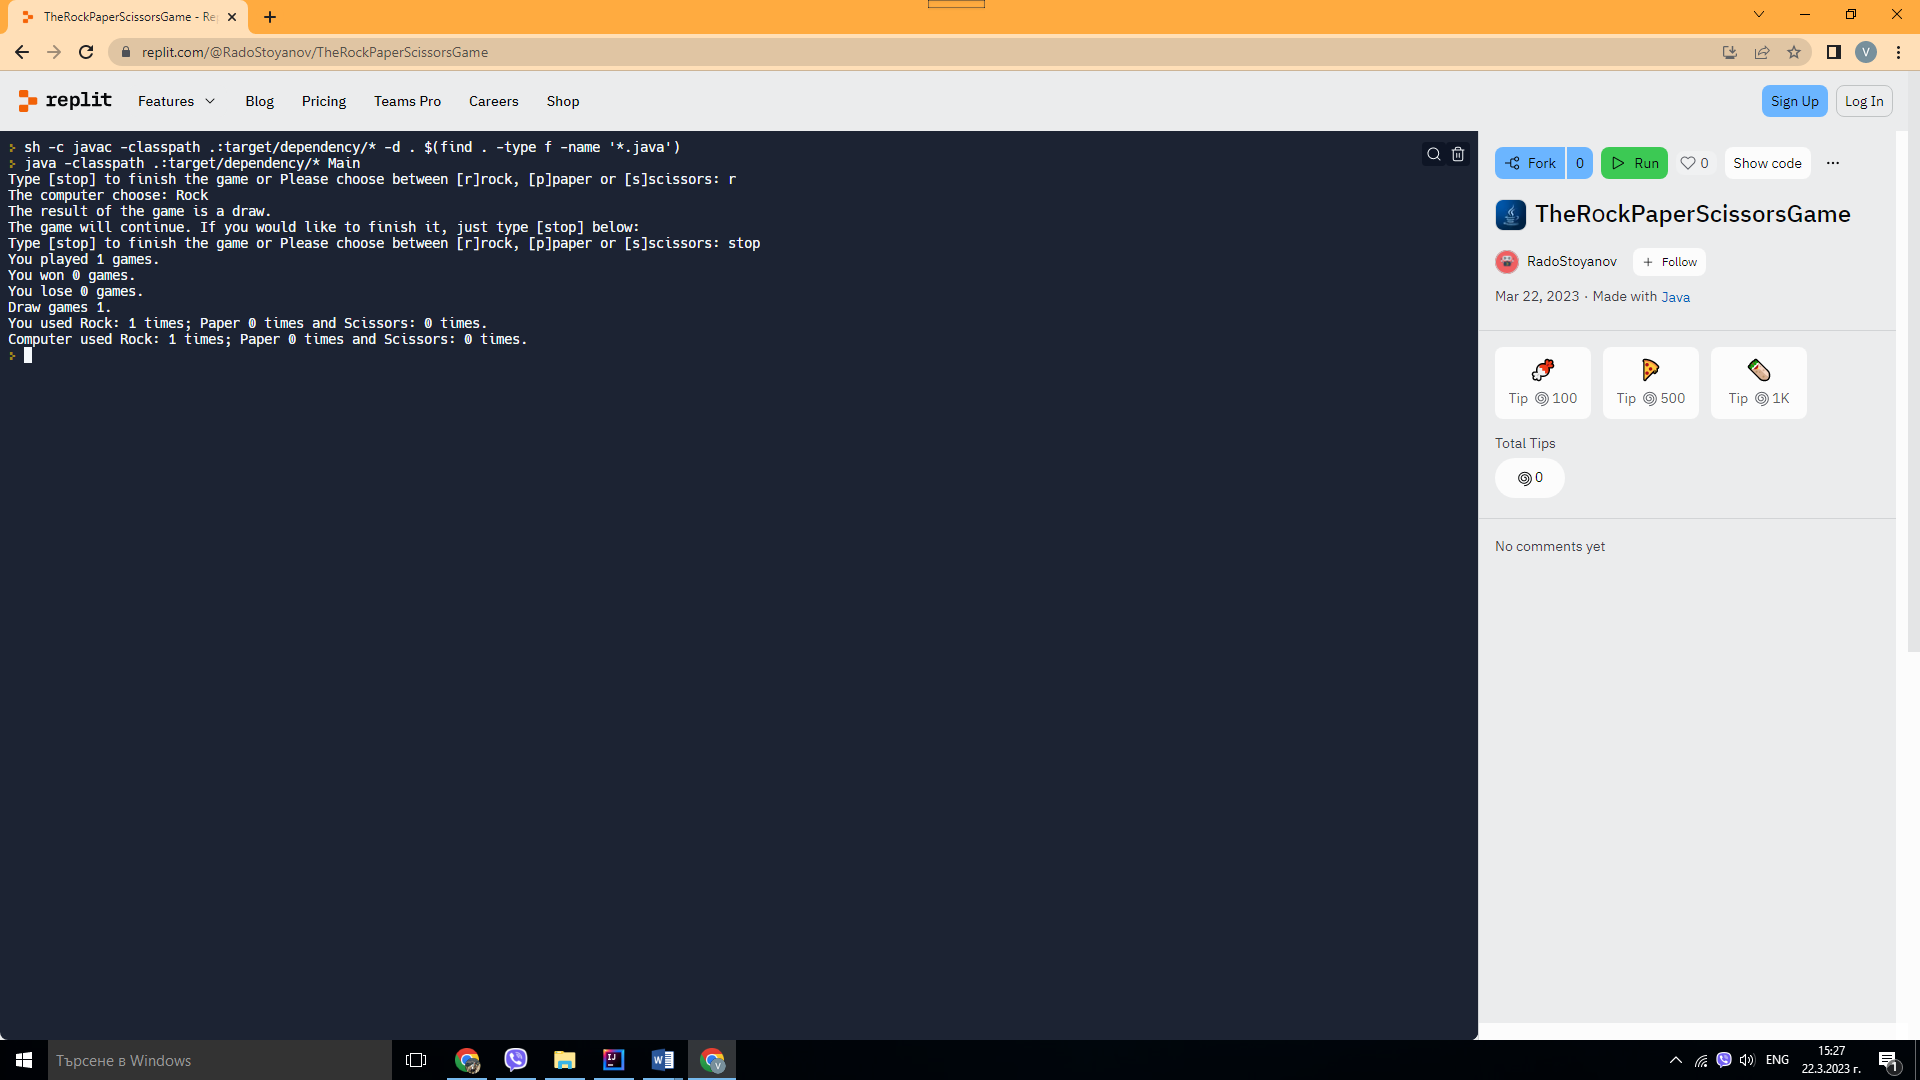Clear the console using the trash icon
The width and height of the screenshot is (1920, 1080).
[1457, 154]
